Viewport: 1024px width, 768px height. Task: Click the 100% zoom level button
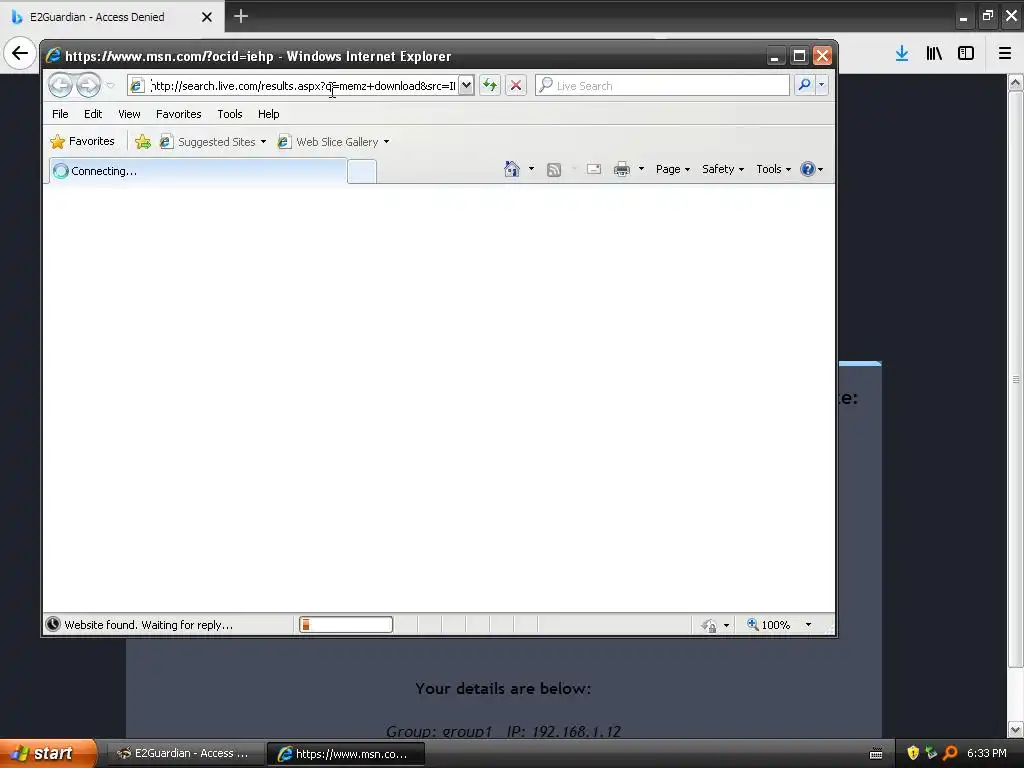(769, 625)
